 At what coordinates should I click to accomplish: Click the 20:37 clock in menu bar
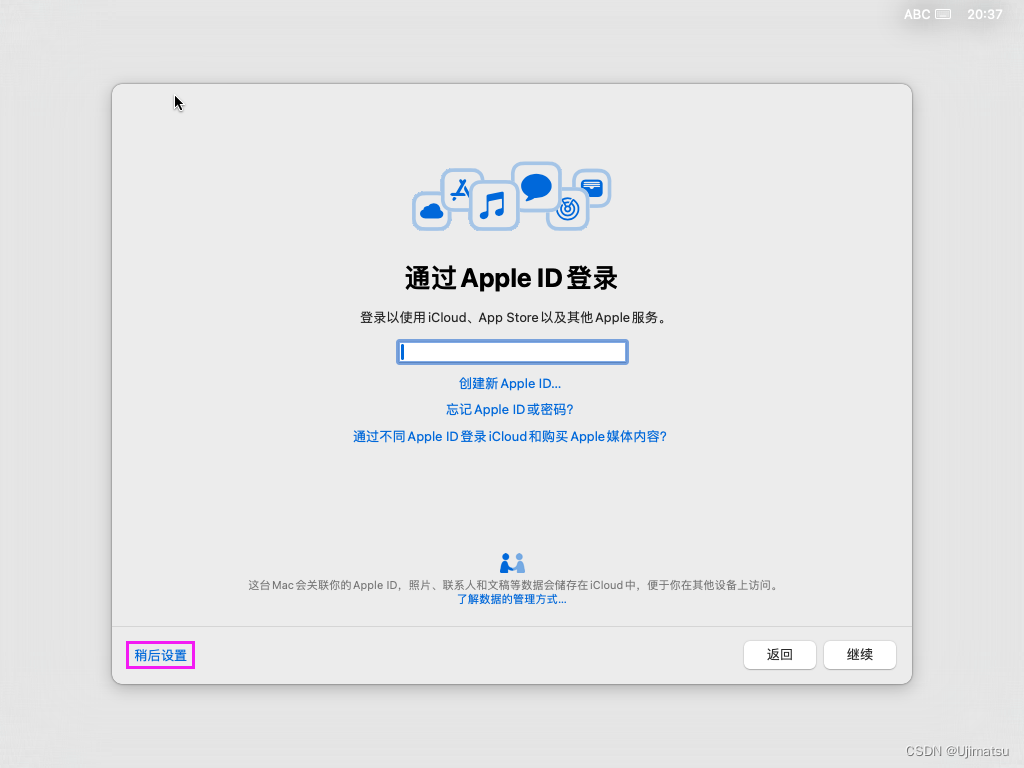tap(984, 14)
